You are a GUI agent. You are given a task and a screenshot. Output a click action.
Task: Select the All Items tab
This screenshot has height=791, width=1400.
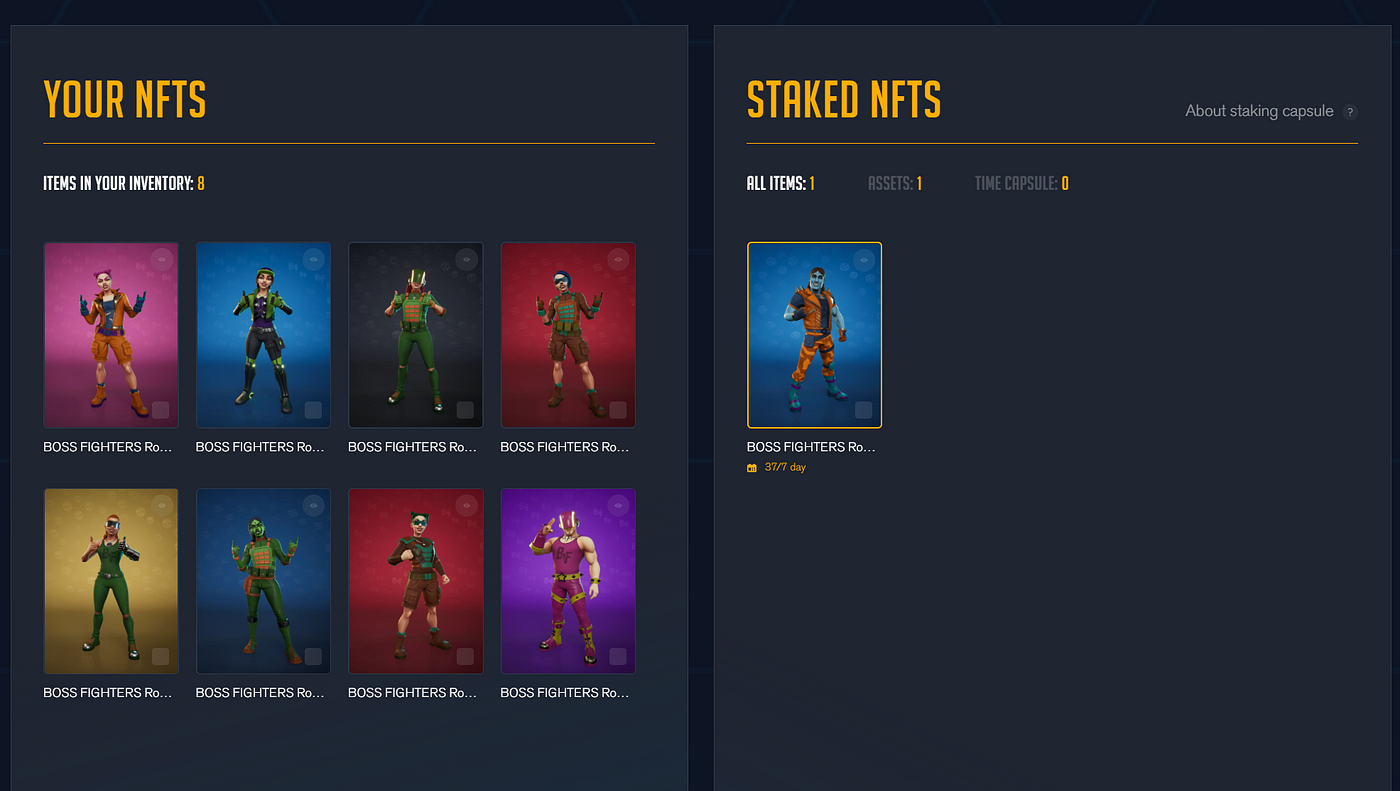(781, 183)
